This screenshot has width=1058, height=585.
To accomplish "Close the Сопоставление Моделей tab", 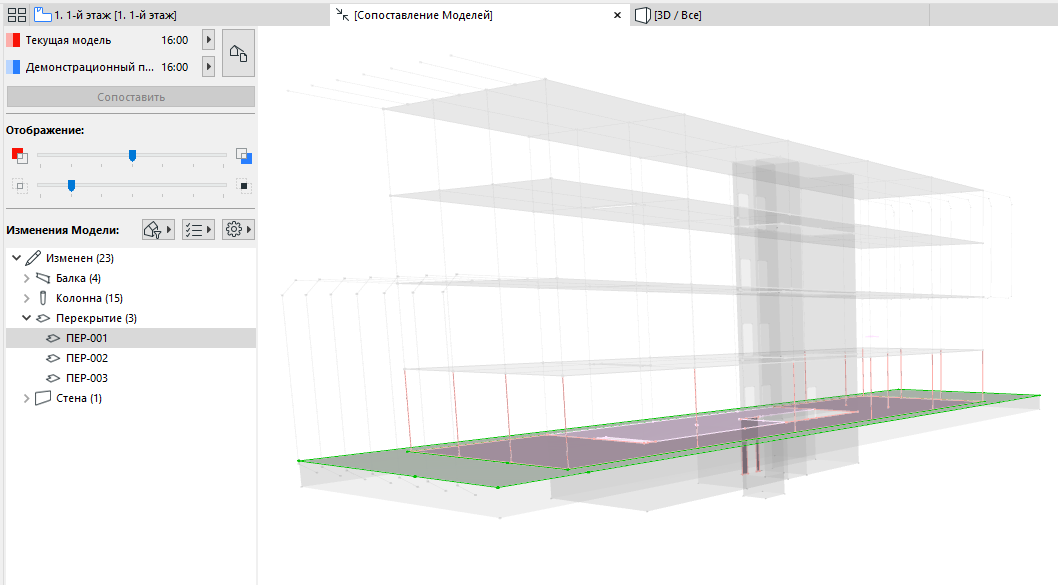I will [617, 15].
